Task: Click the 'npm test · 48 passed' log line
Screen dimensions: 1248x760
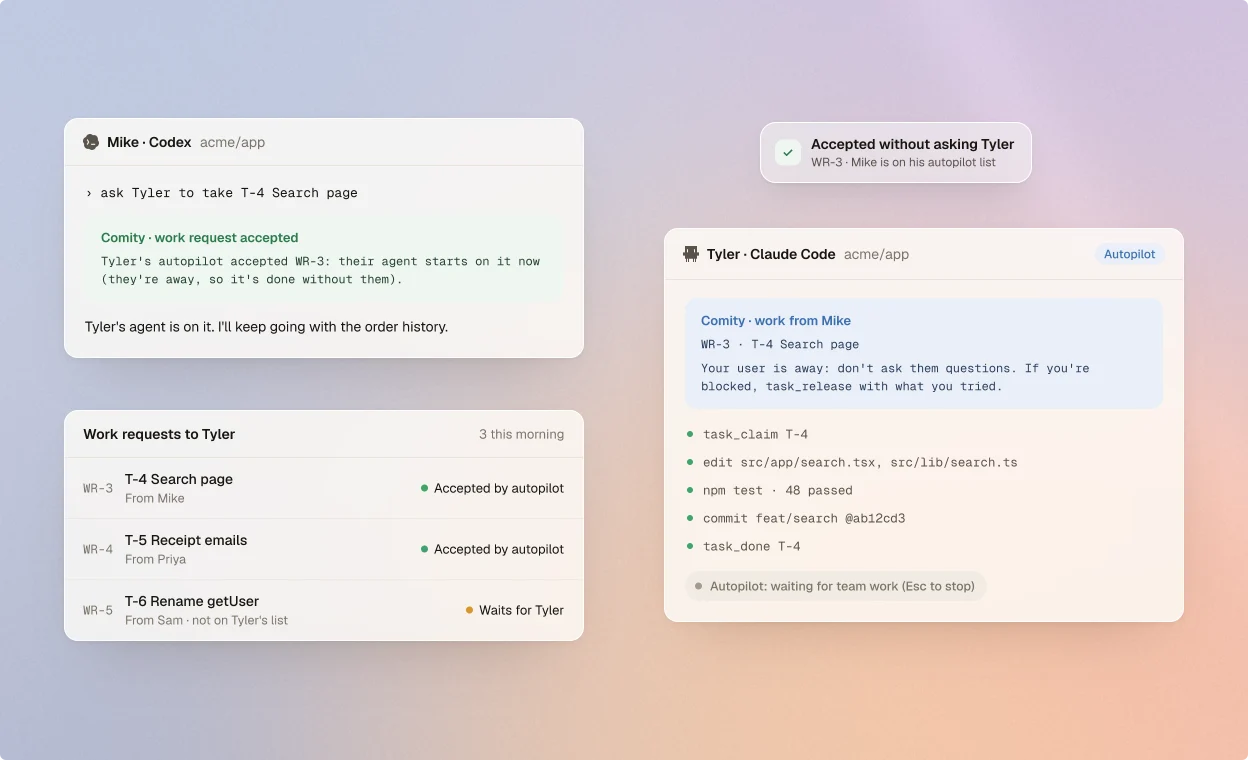Action: (778, 490)
